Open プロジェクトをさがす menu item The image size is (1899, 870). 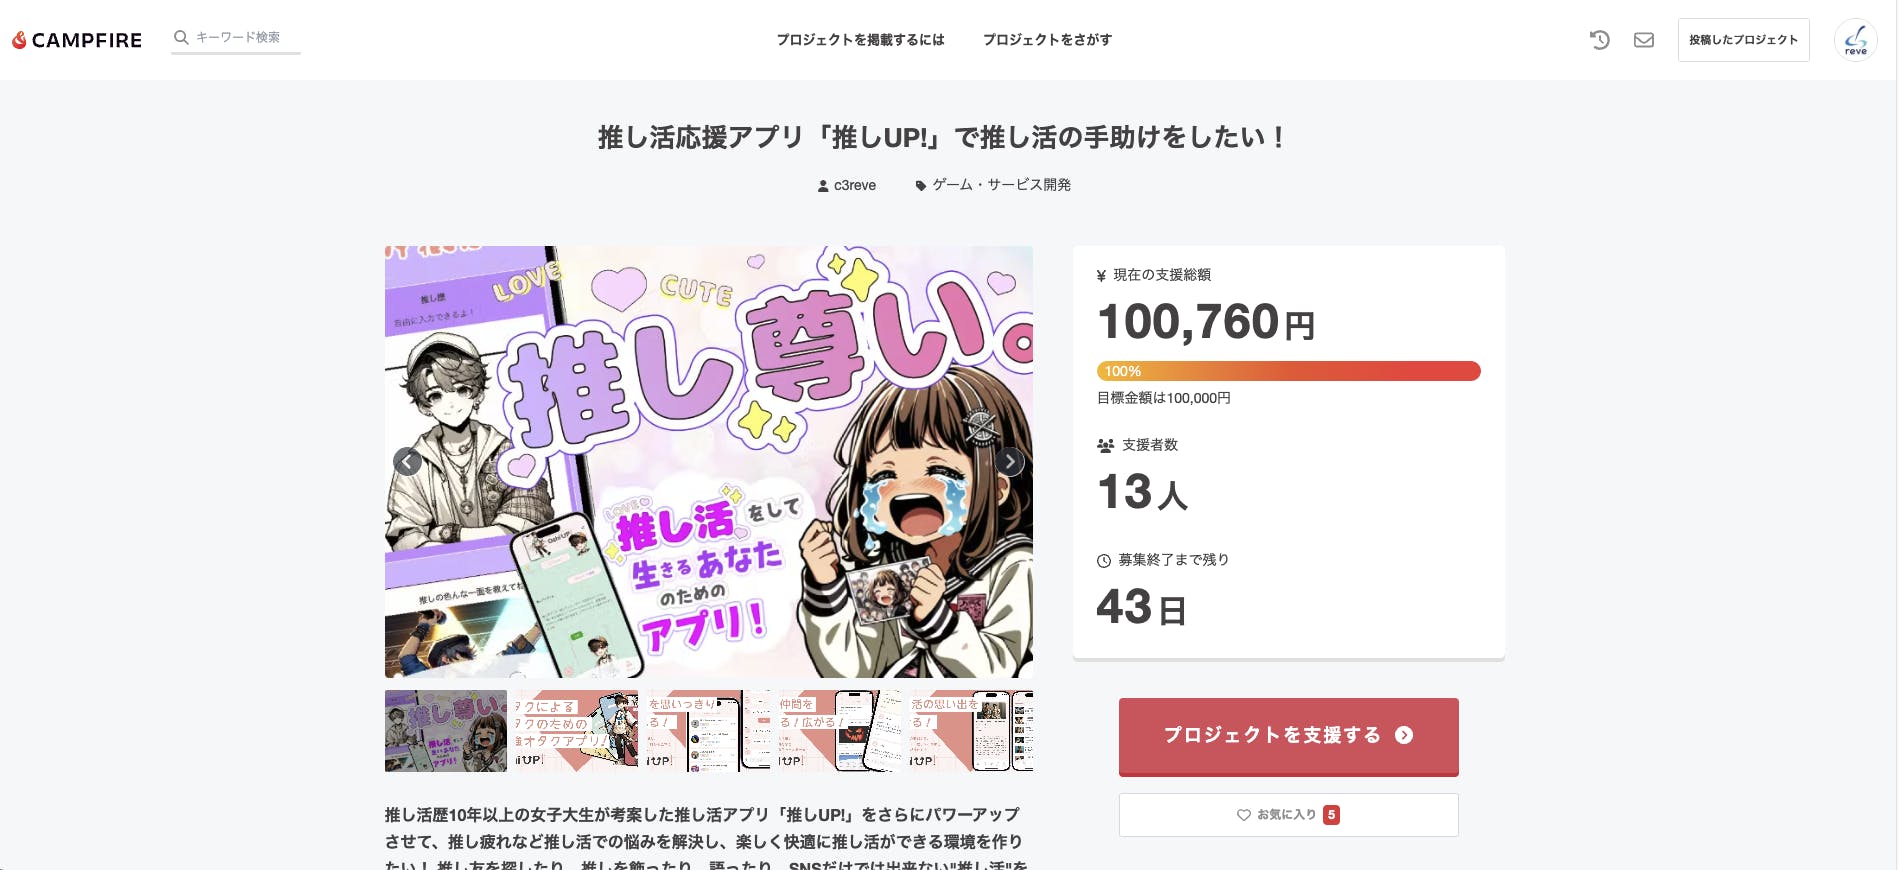click(1047, 40)
